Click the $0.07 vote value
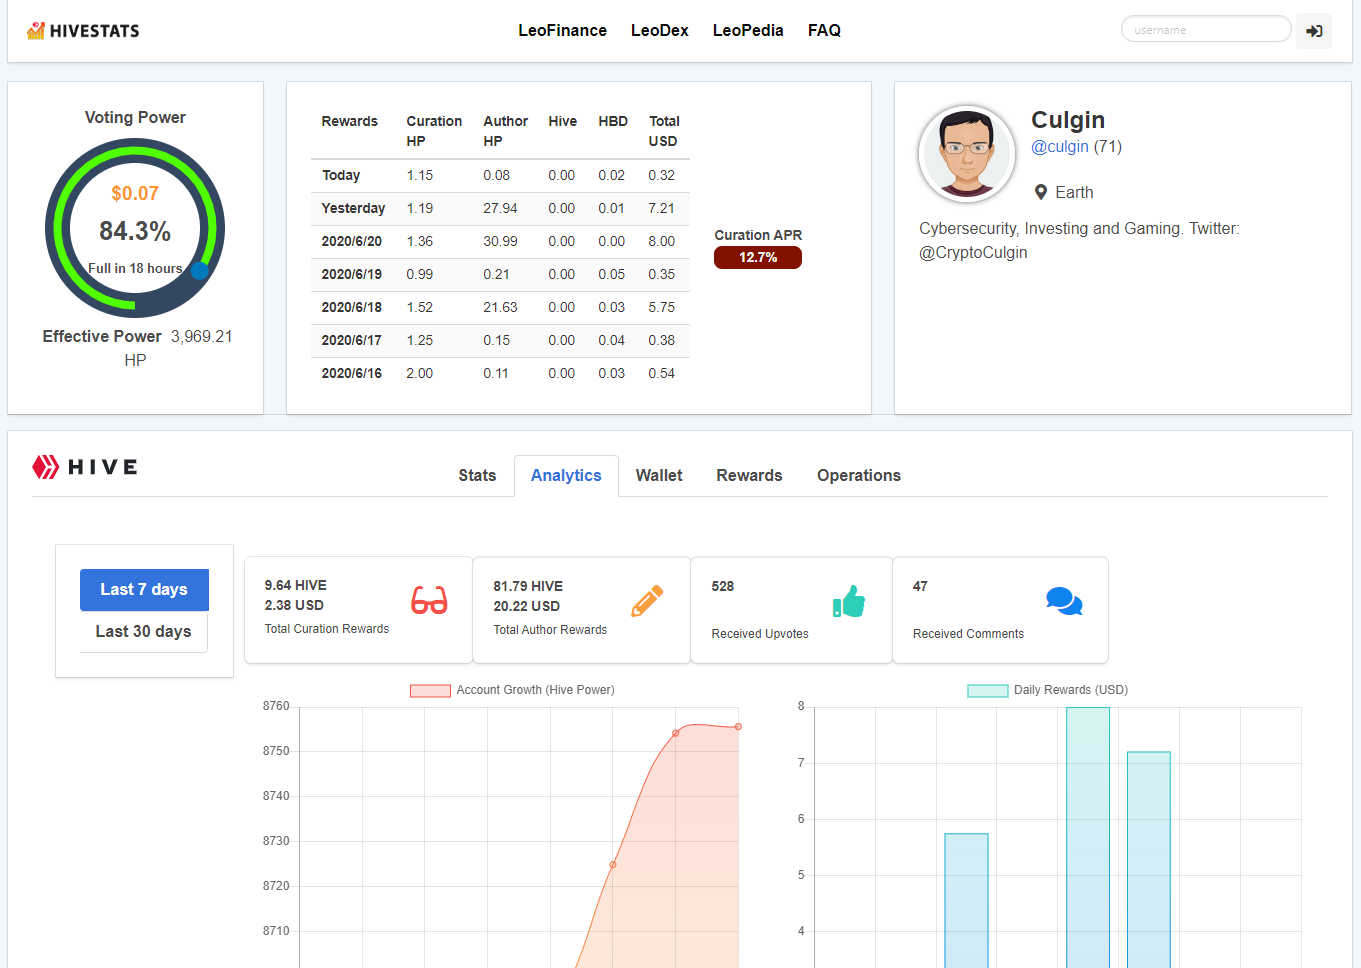Image resolution: width=1361 pixels, height=968 pixels. 135,194
